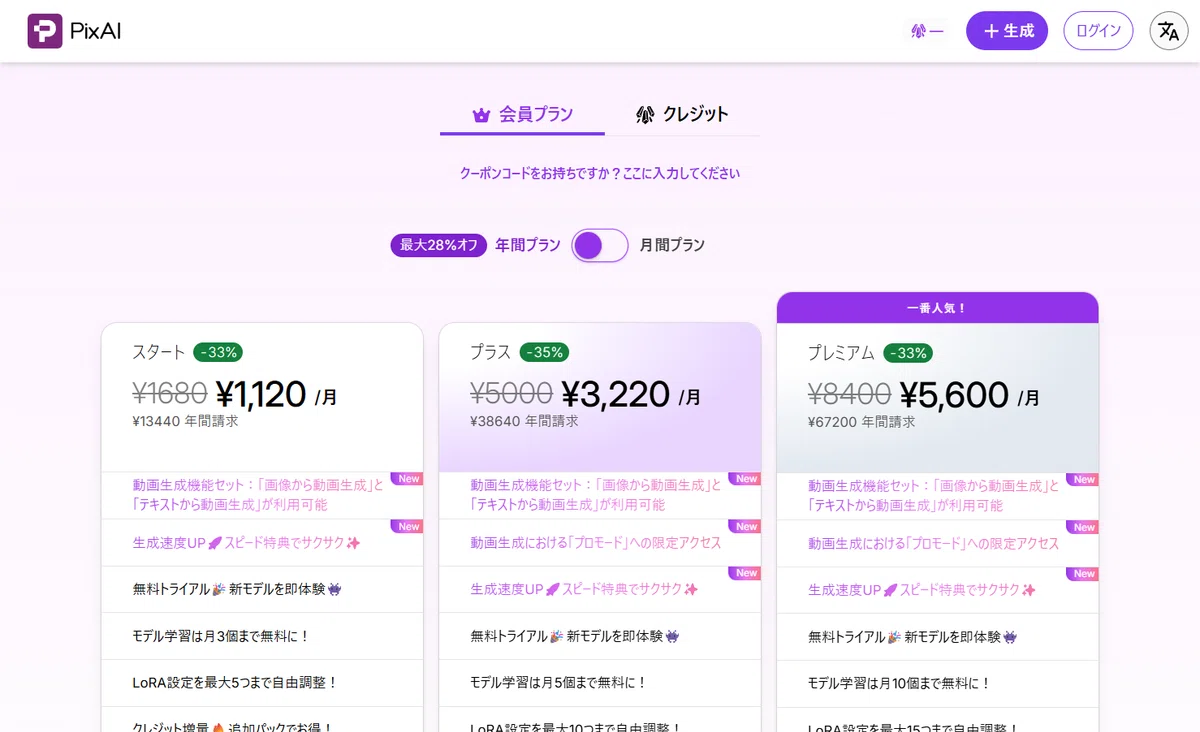The image size is (1200, 732).
Task: Select the ¥67200 年間請求 text
Action: [x=861, y=422]
